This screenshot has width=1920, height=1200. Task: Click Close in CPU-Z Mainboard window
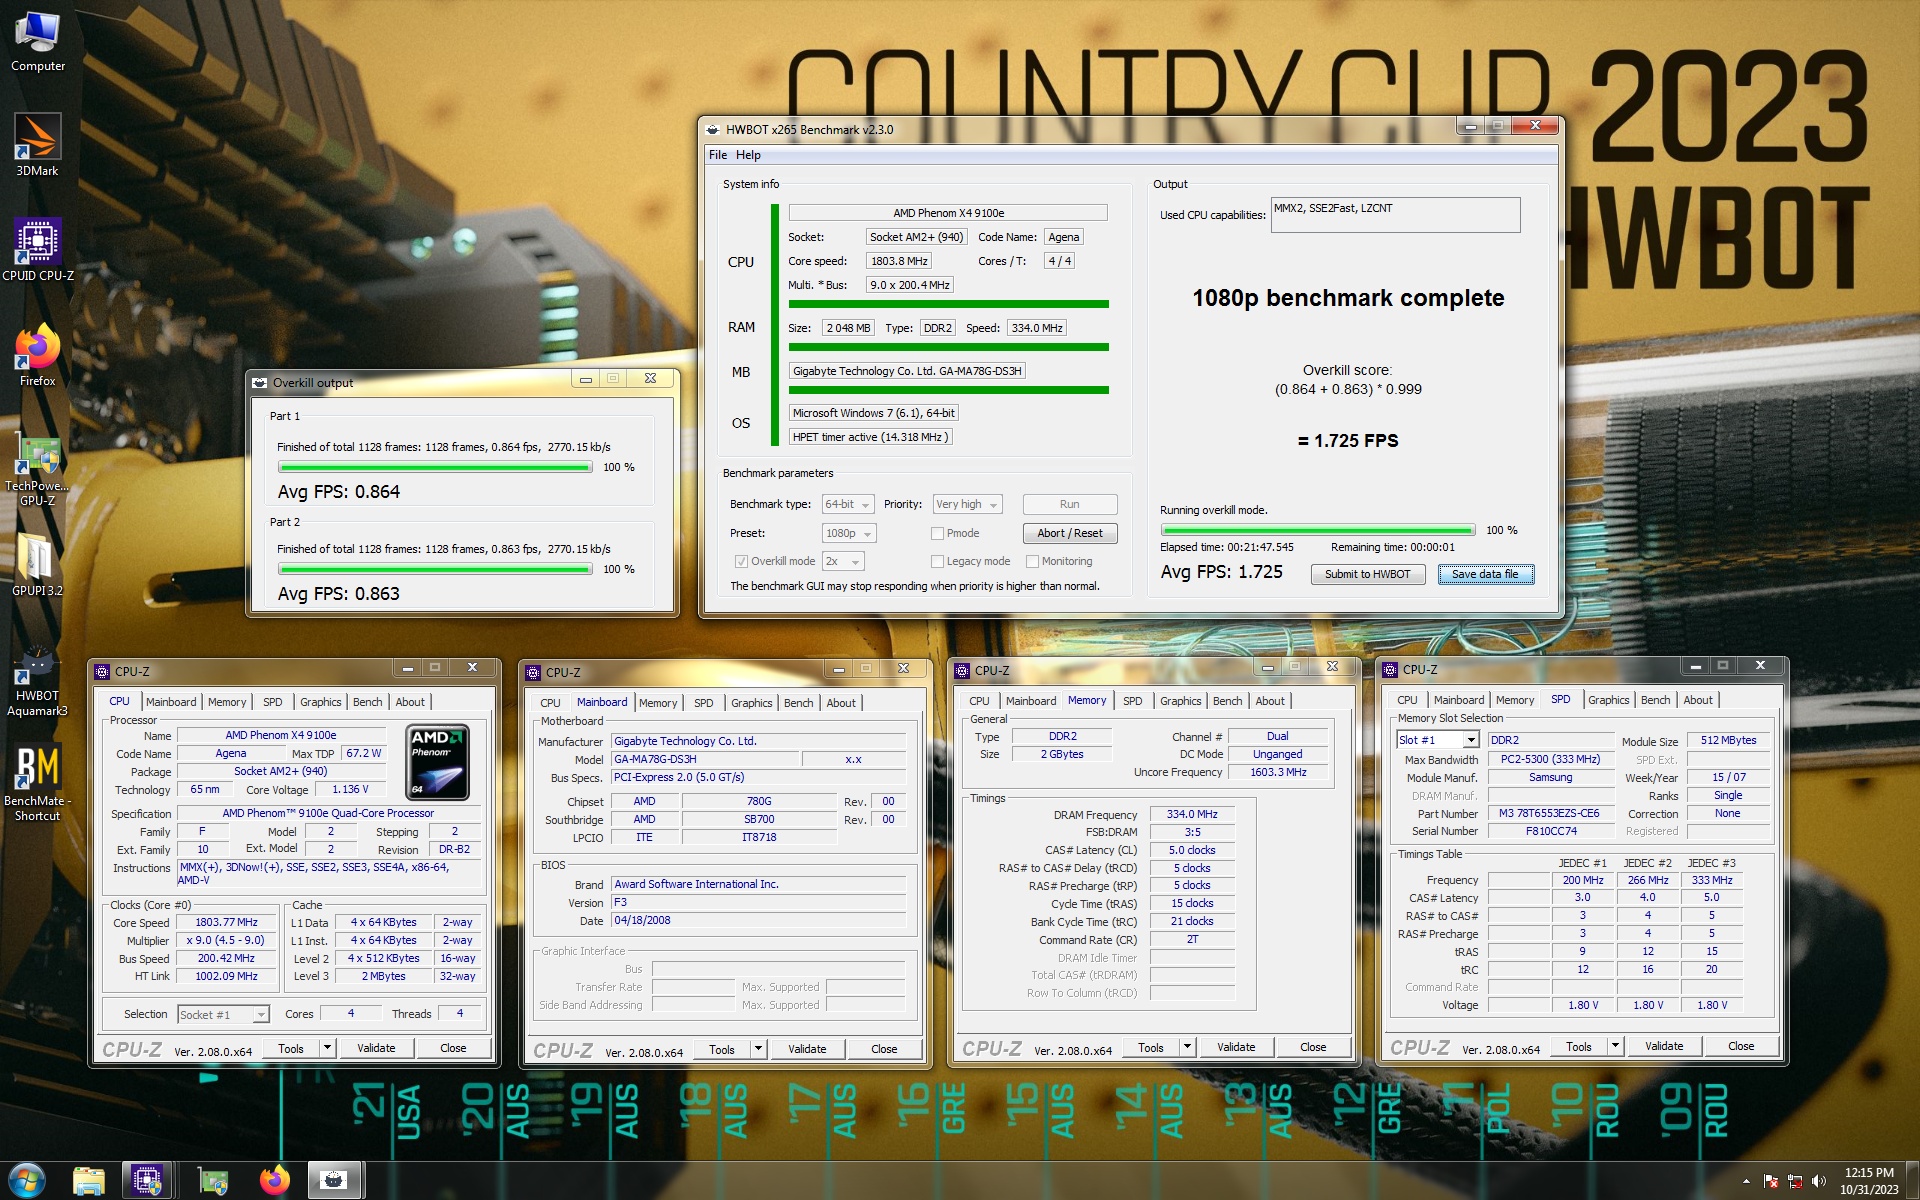point(884,1049)
